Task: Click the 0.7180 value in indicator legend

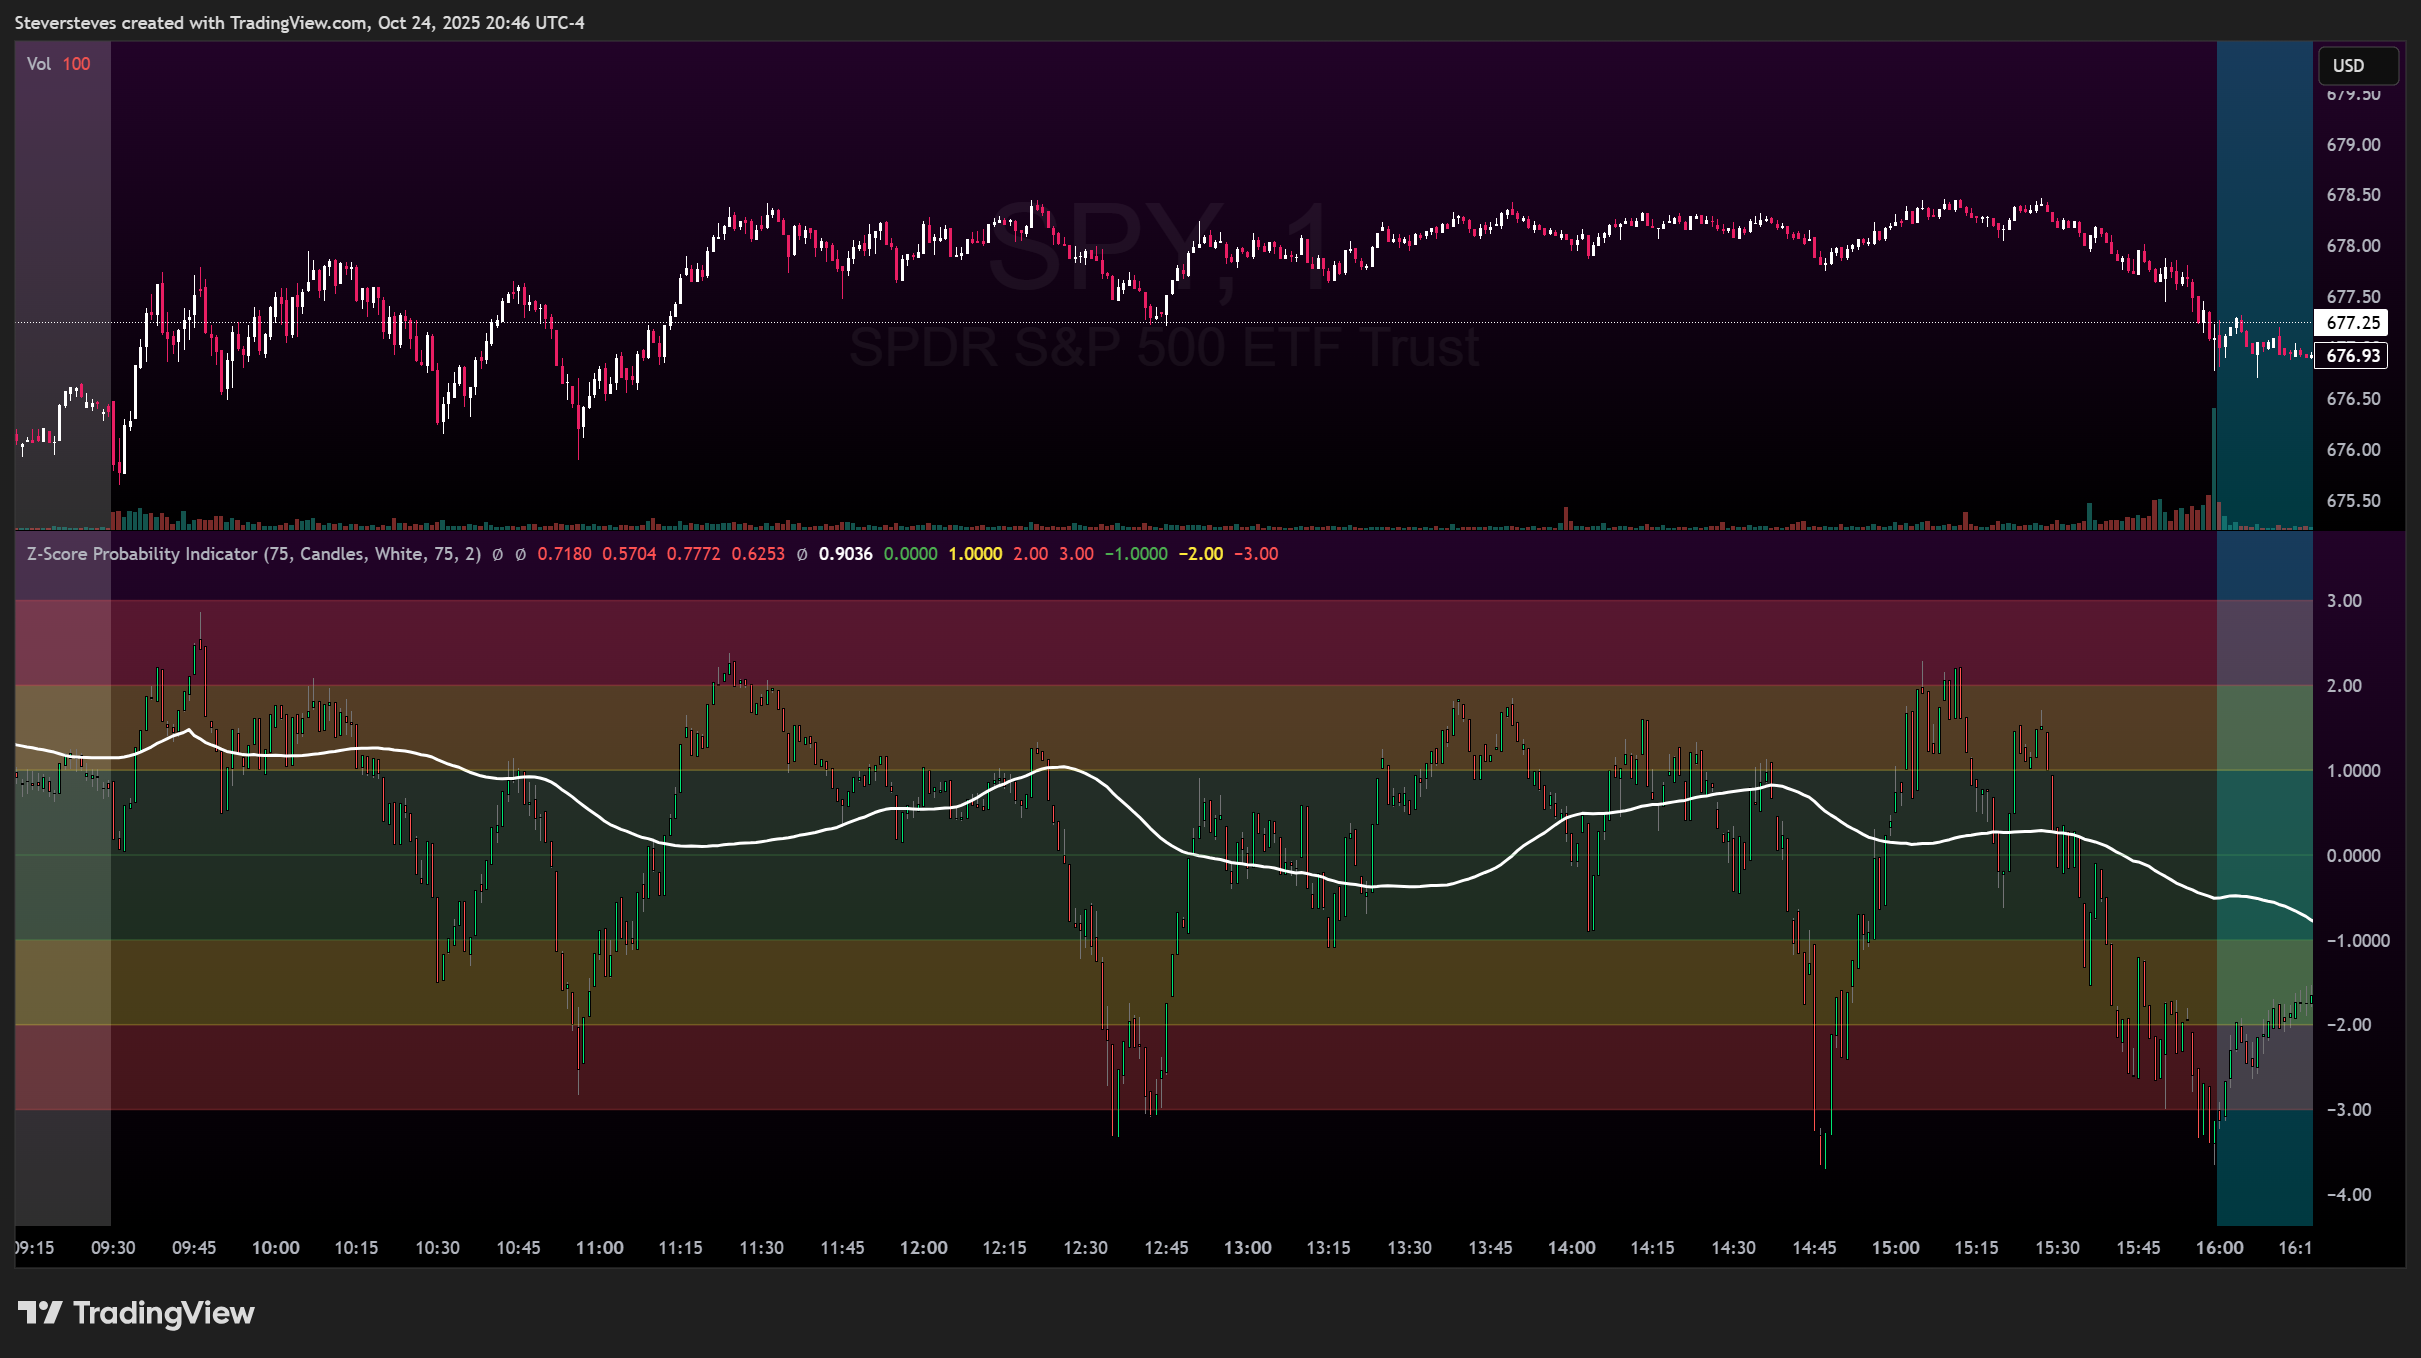Action: (x=564, y=554)
